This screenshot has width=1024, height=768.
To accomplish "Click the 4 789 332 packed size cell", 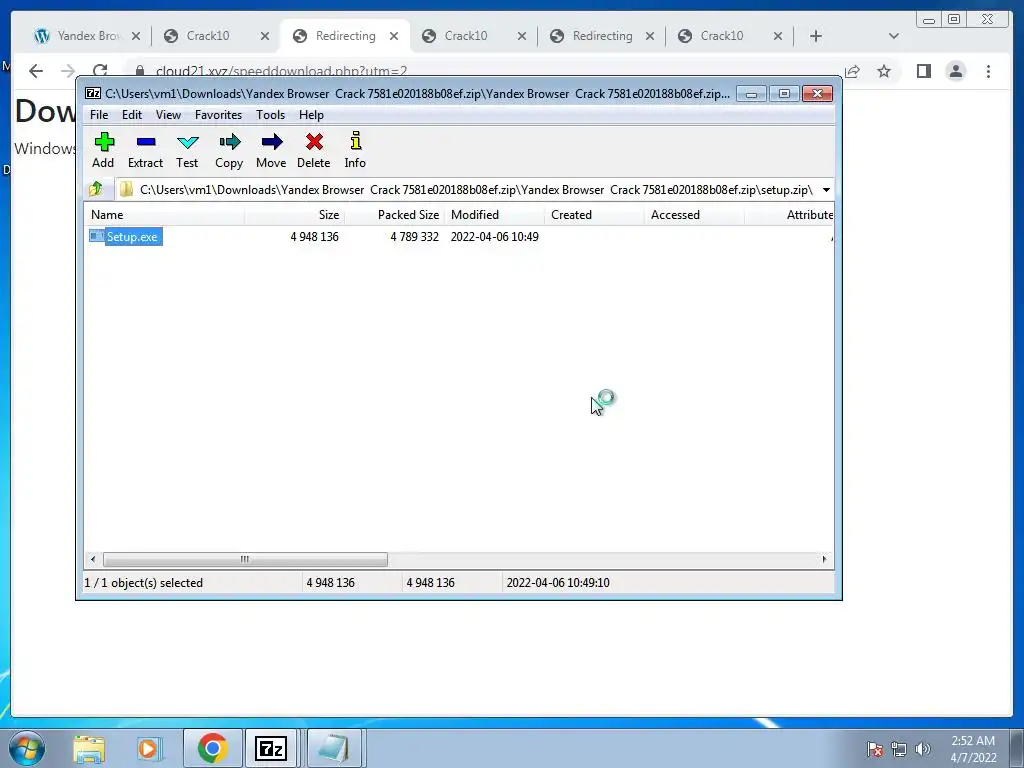I will click(414, 236).
